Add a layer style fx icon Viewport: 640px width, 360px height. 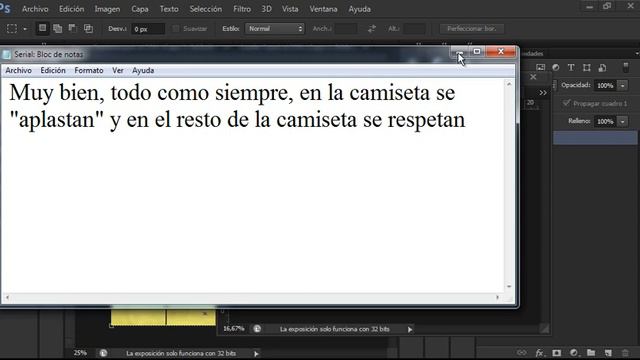point(539,353)
